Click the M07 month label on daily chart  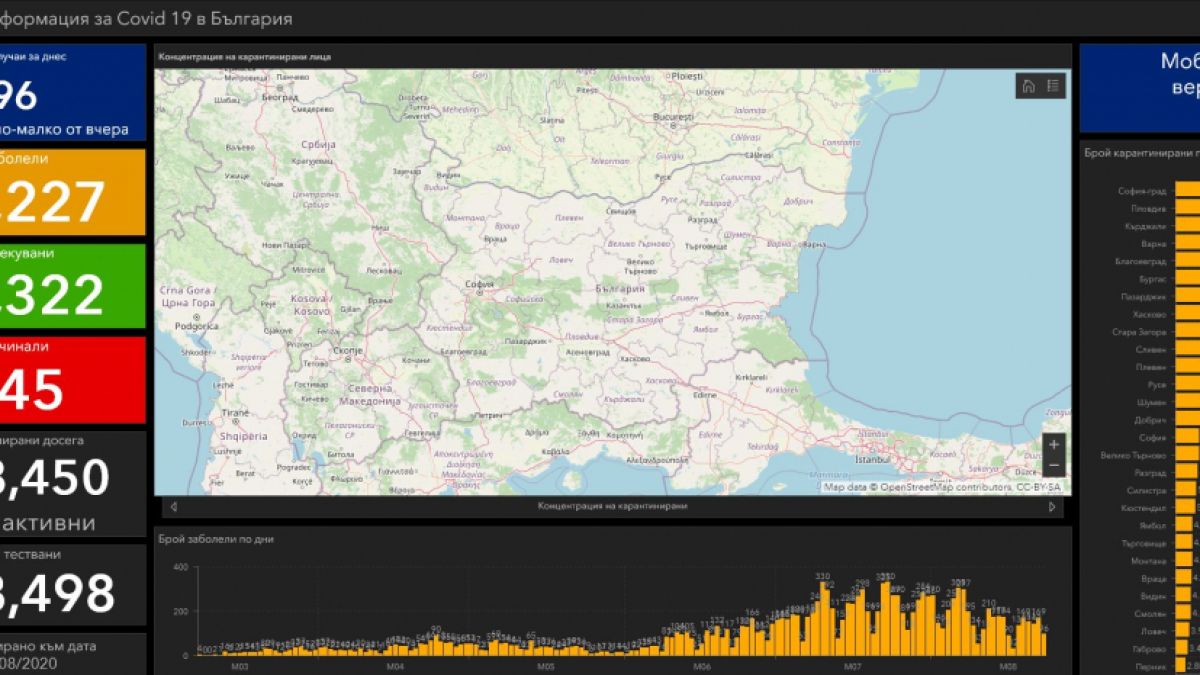pos(853,666)
